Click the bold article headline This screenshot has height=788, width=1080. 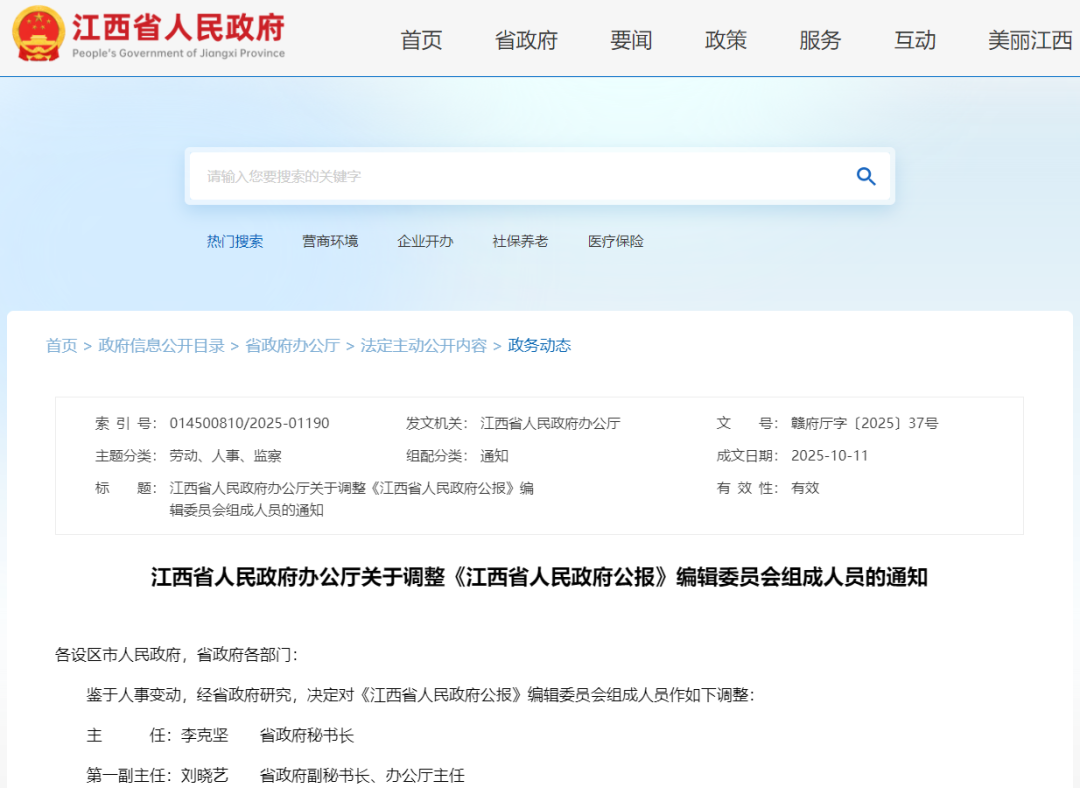pyautogui.click(x=539, y=577)
